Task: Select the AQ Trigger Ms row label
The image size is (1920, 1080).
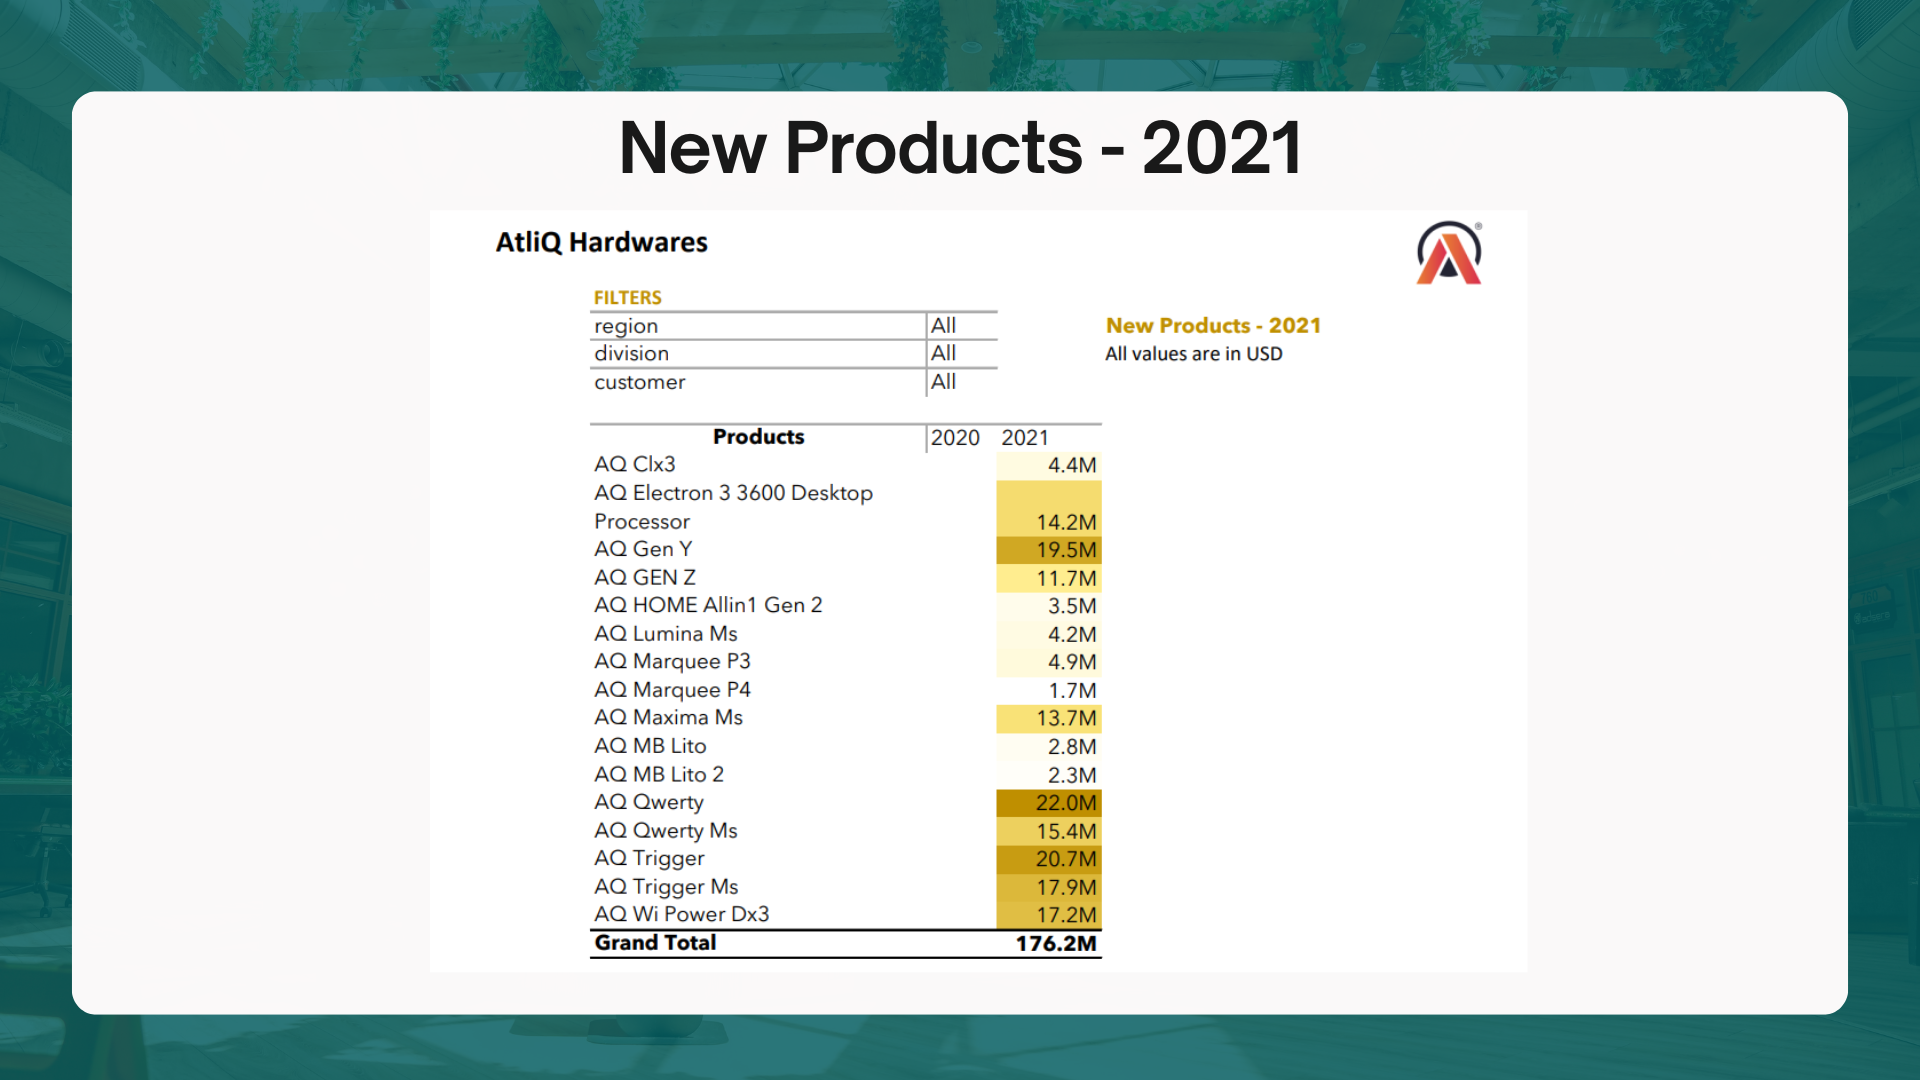Action: [x=666, y=887]
